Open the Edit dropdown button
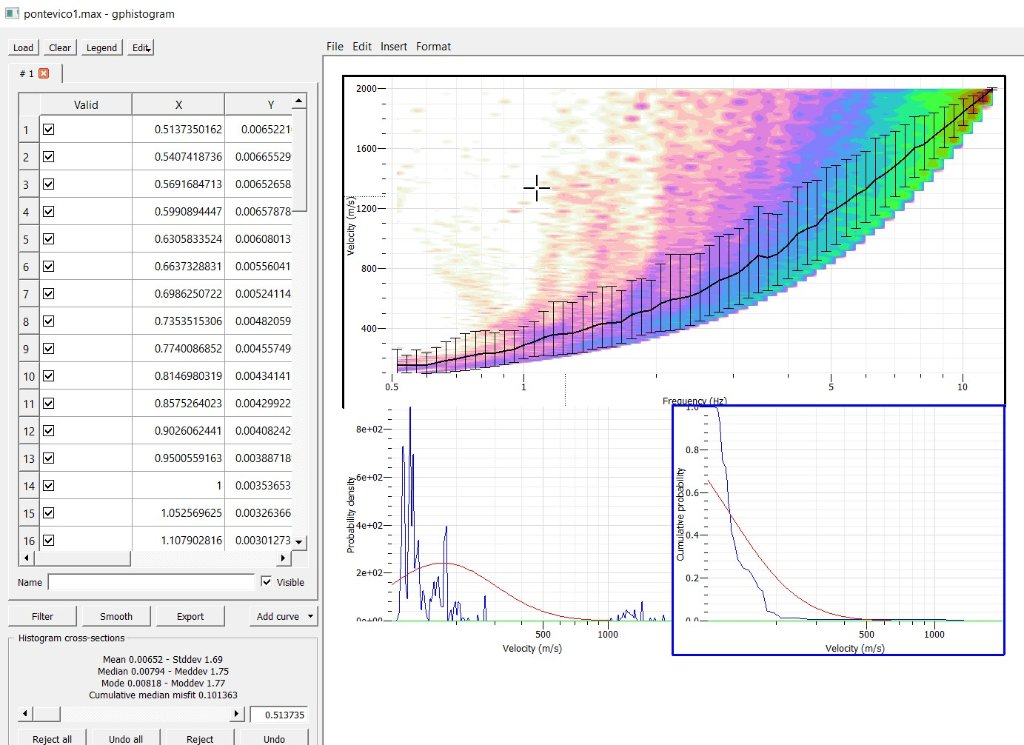 pyautogui.click(x=140, y=47)
